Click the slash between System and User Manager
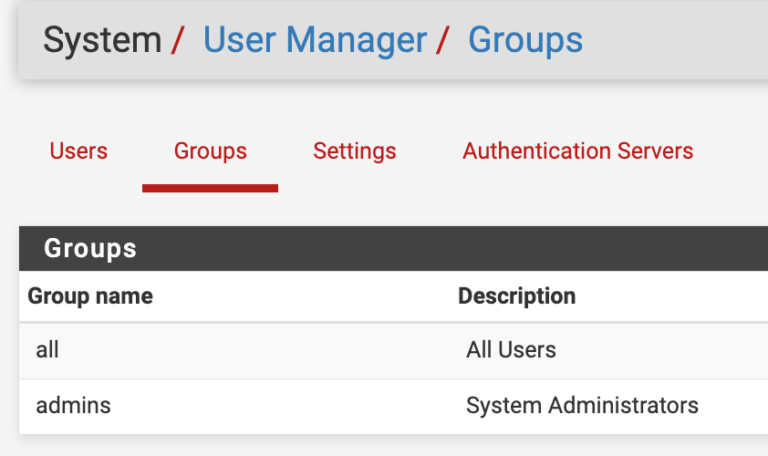768x456 pixels. [178, 40]
